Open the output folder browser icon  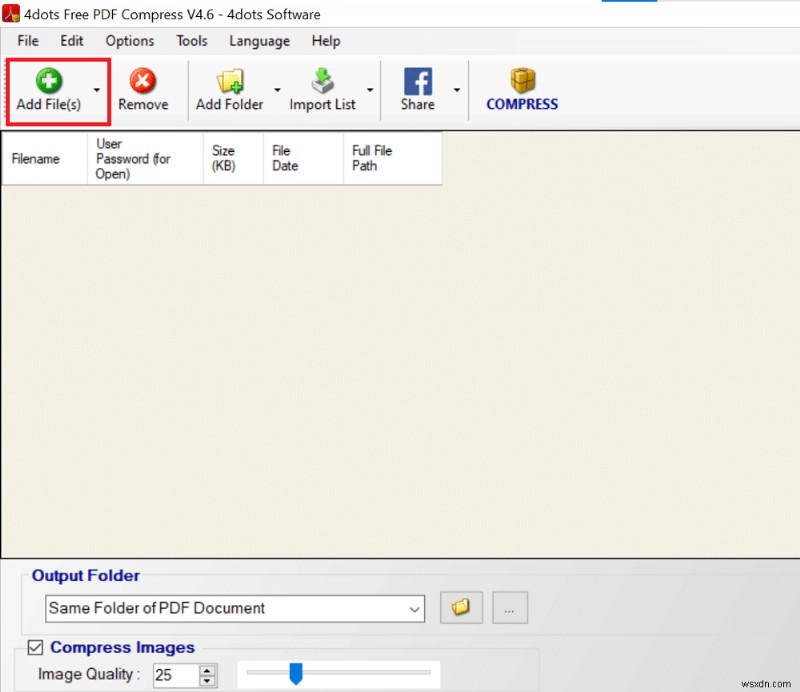pos(461,608)
